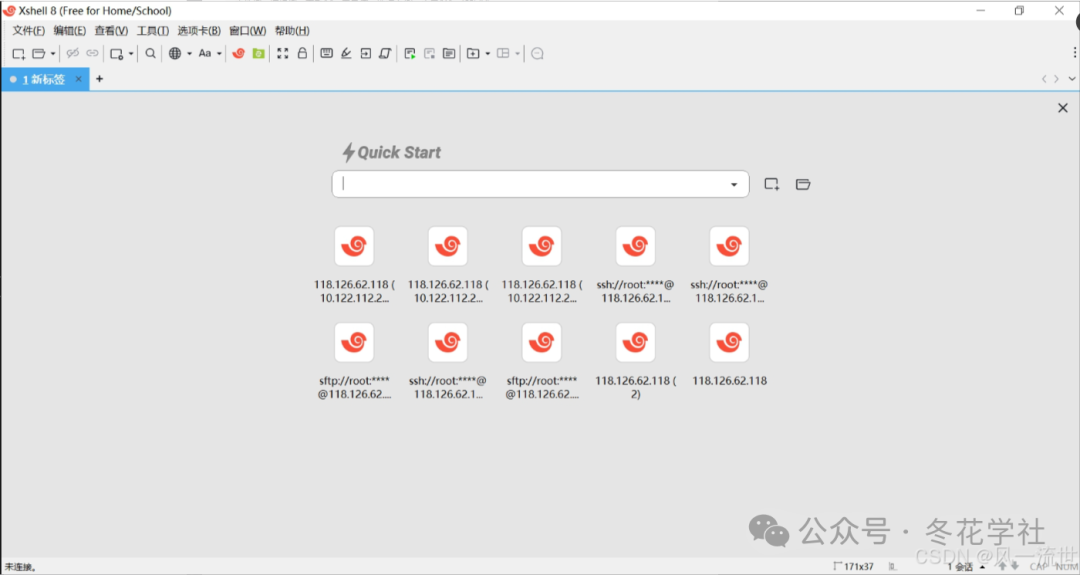The image size is (1080, 575).
Task: Open the 窗口(W) menu
Action: pos(247,31)
